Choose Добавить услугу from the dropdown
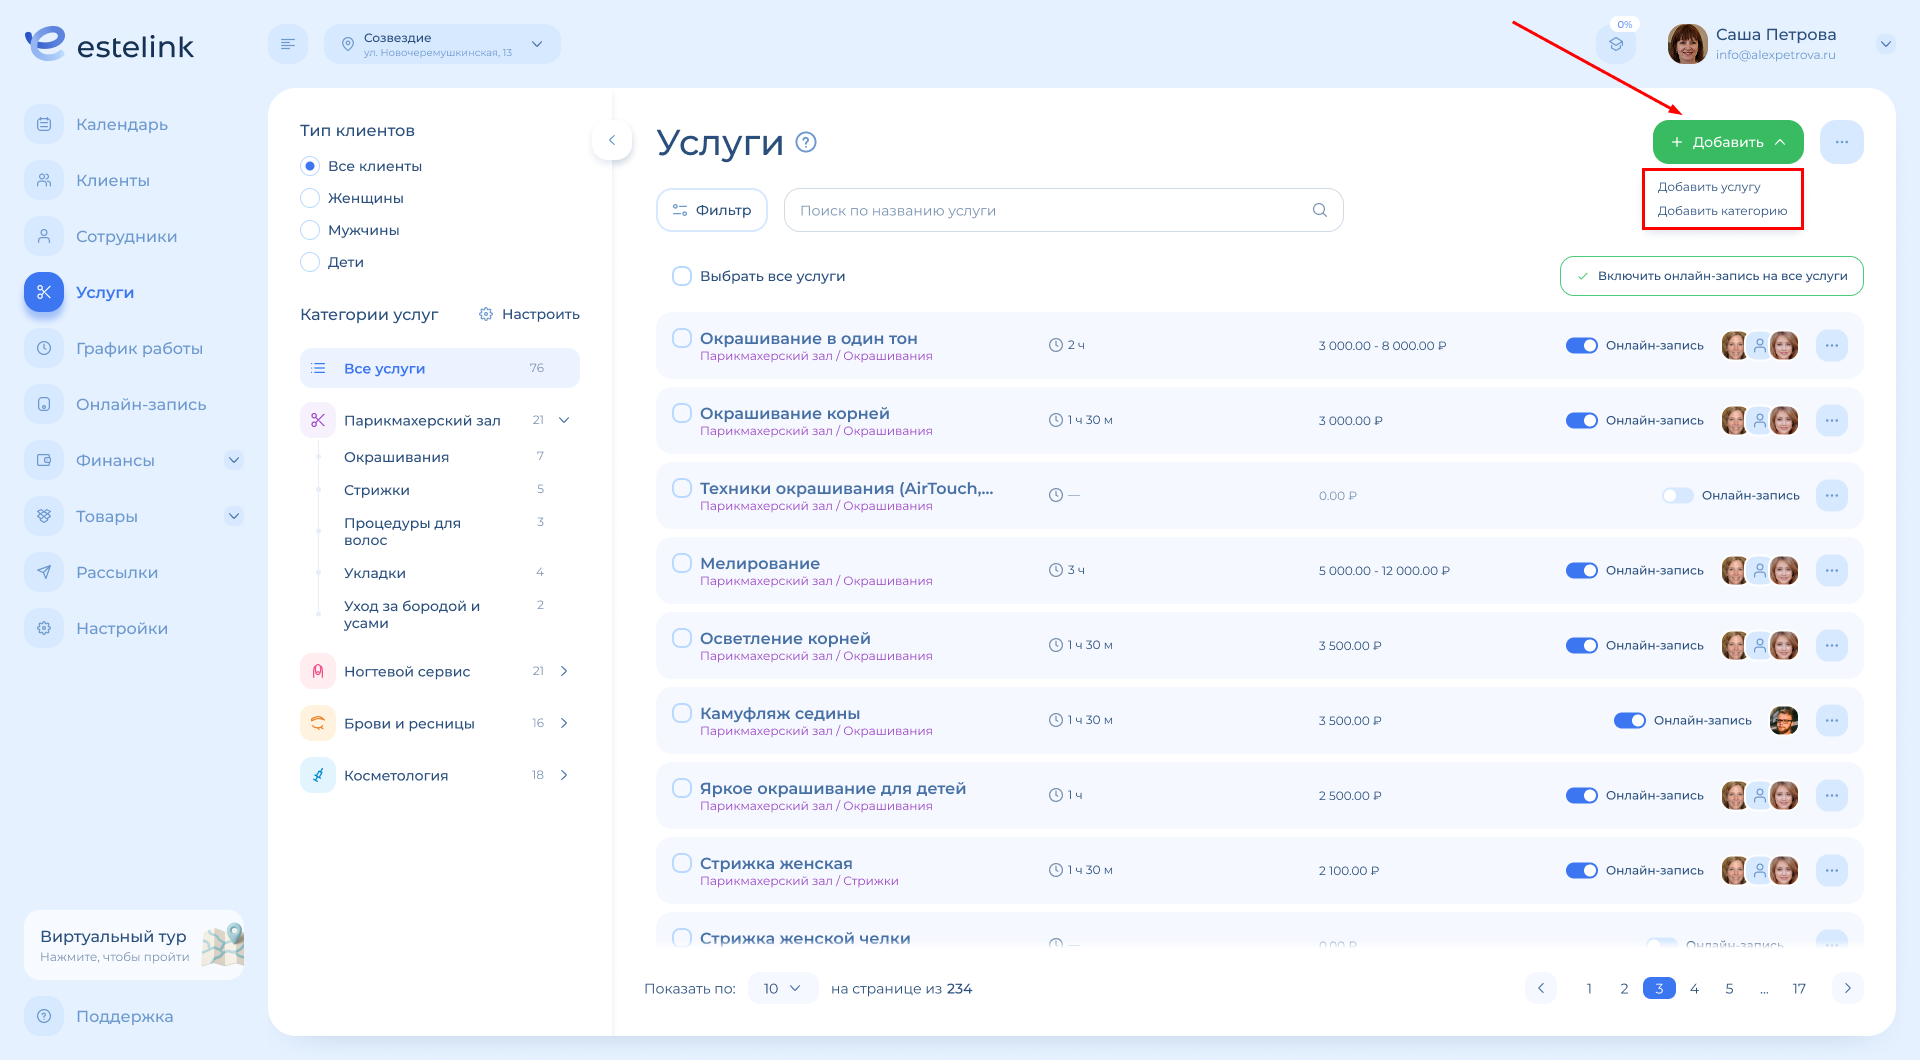This screenshot has height=1064, width=1920. pyautogui.click(x=1709, y=187)
